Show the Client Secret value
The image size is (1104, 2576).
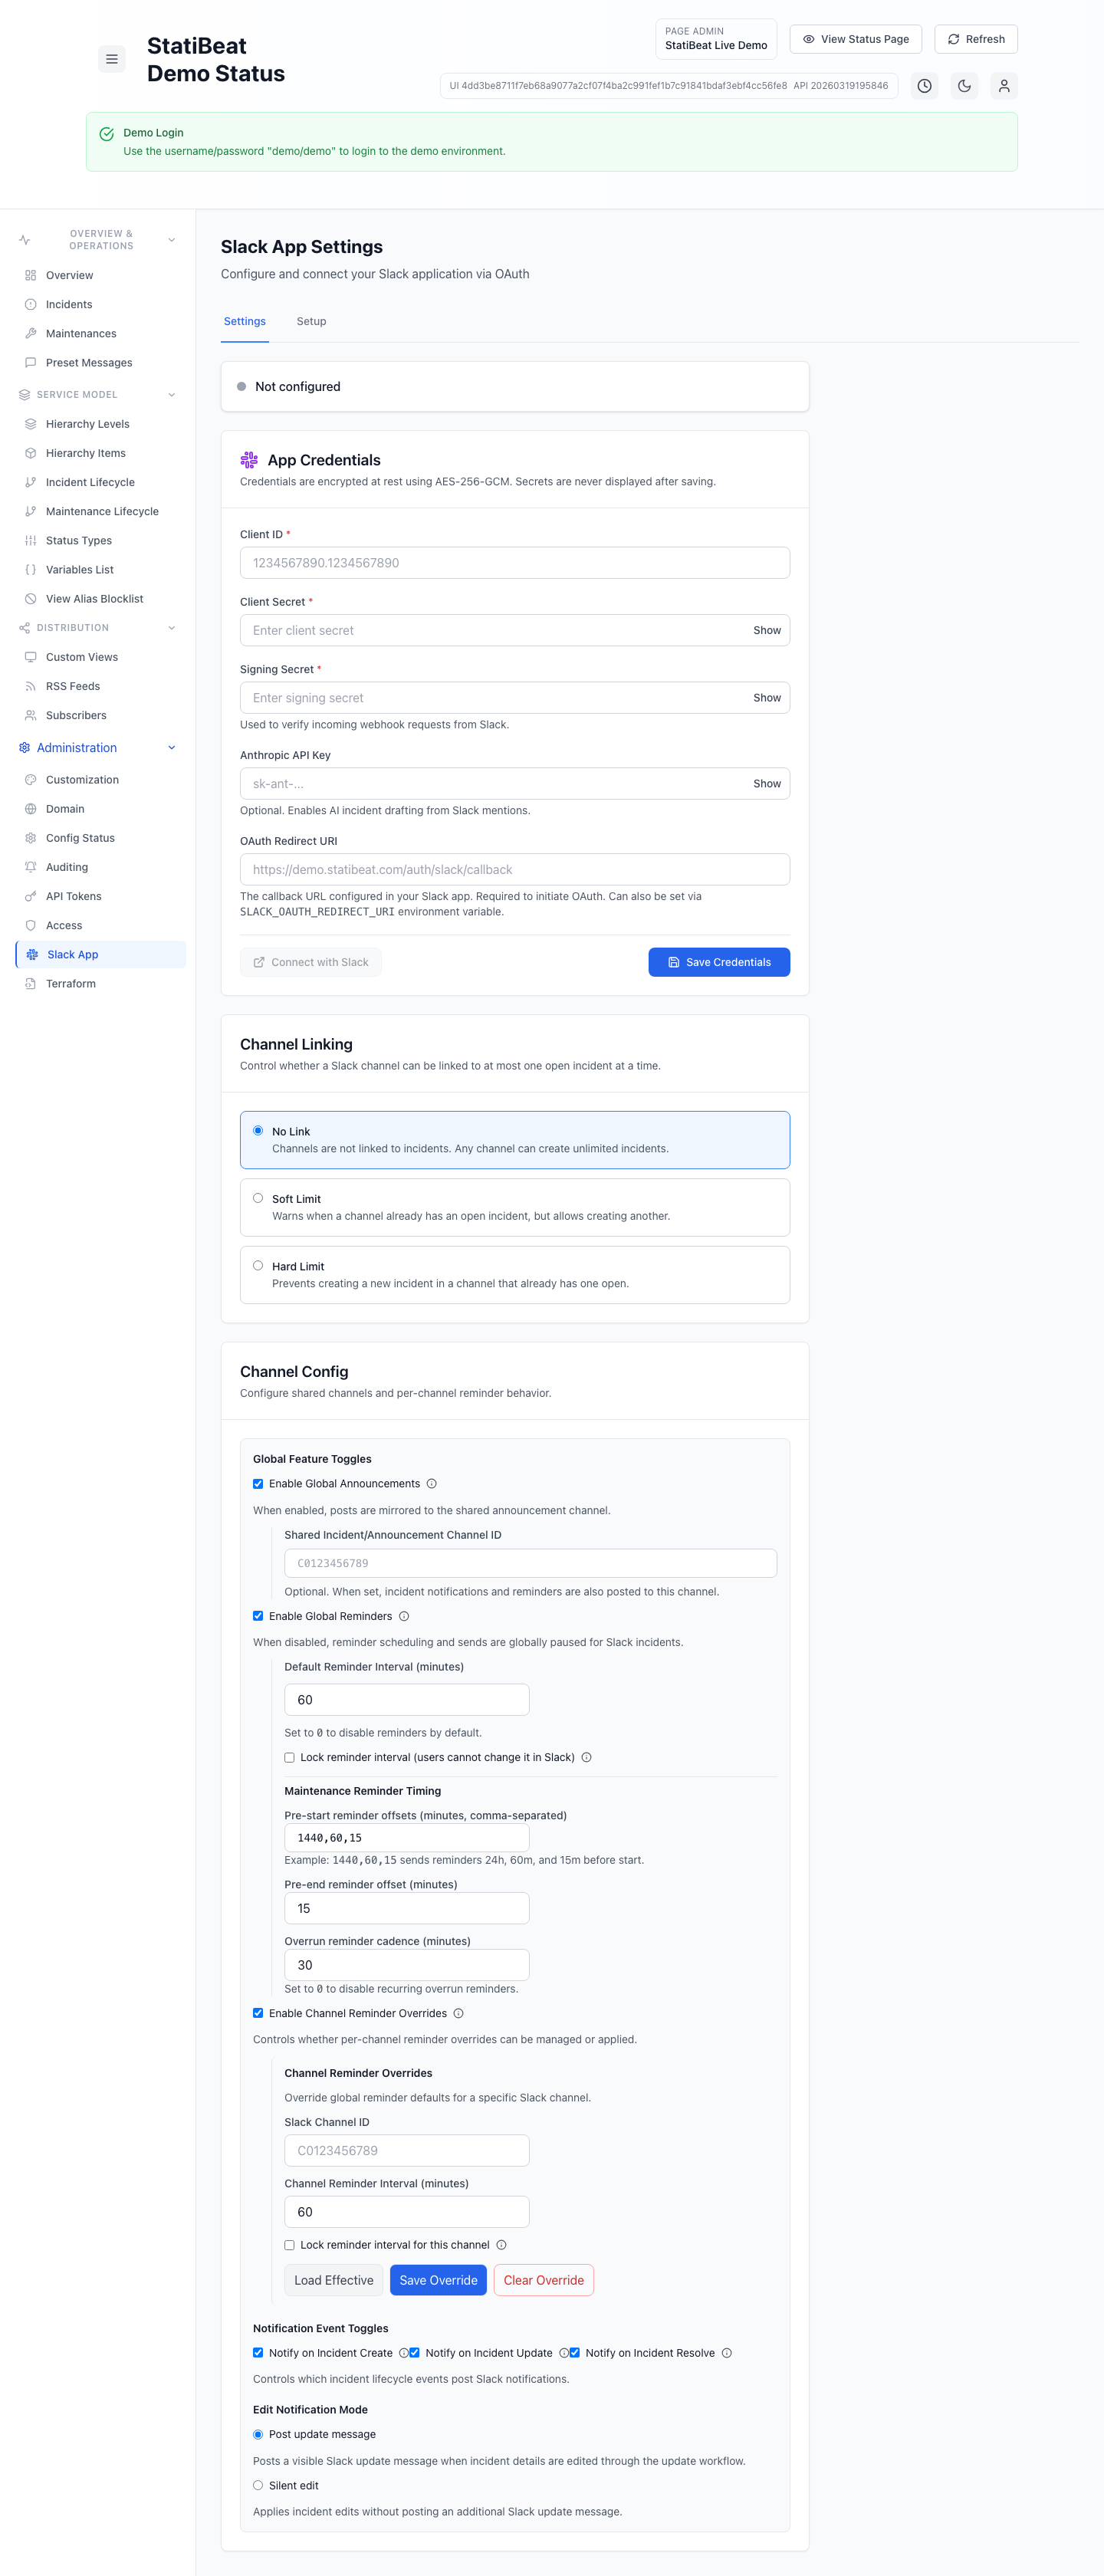pos(767,630)
